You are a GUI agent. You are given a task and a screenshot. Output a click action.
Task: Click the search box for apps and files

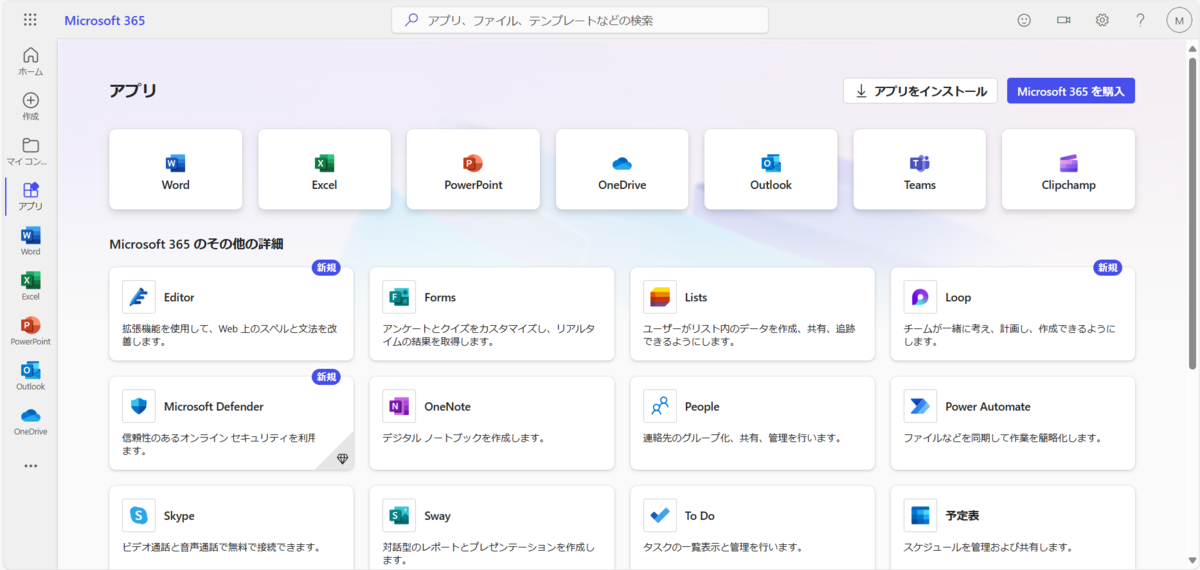(580, 20)
